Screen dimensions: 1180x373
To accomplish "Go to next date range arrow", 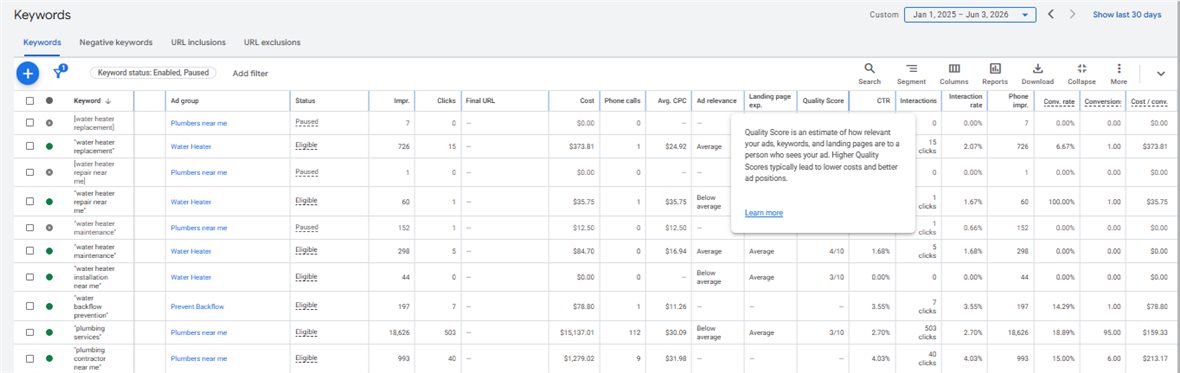I will (1072, 14).
